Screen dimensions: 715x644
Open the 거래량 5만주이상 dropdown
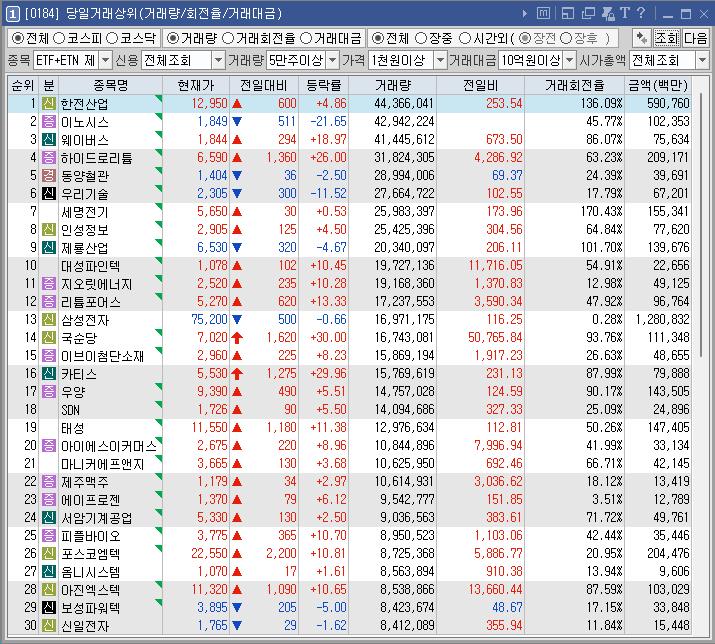point(333,60)
